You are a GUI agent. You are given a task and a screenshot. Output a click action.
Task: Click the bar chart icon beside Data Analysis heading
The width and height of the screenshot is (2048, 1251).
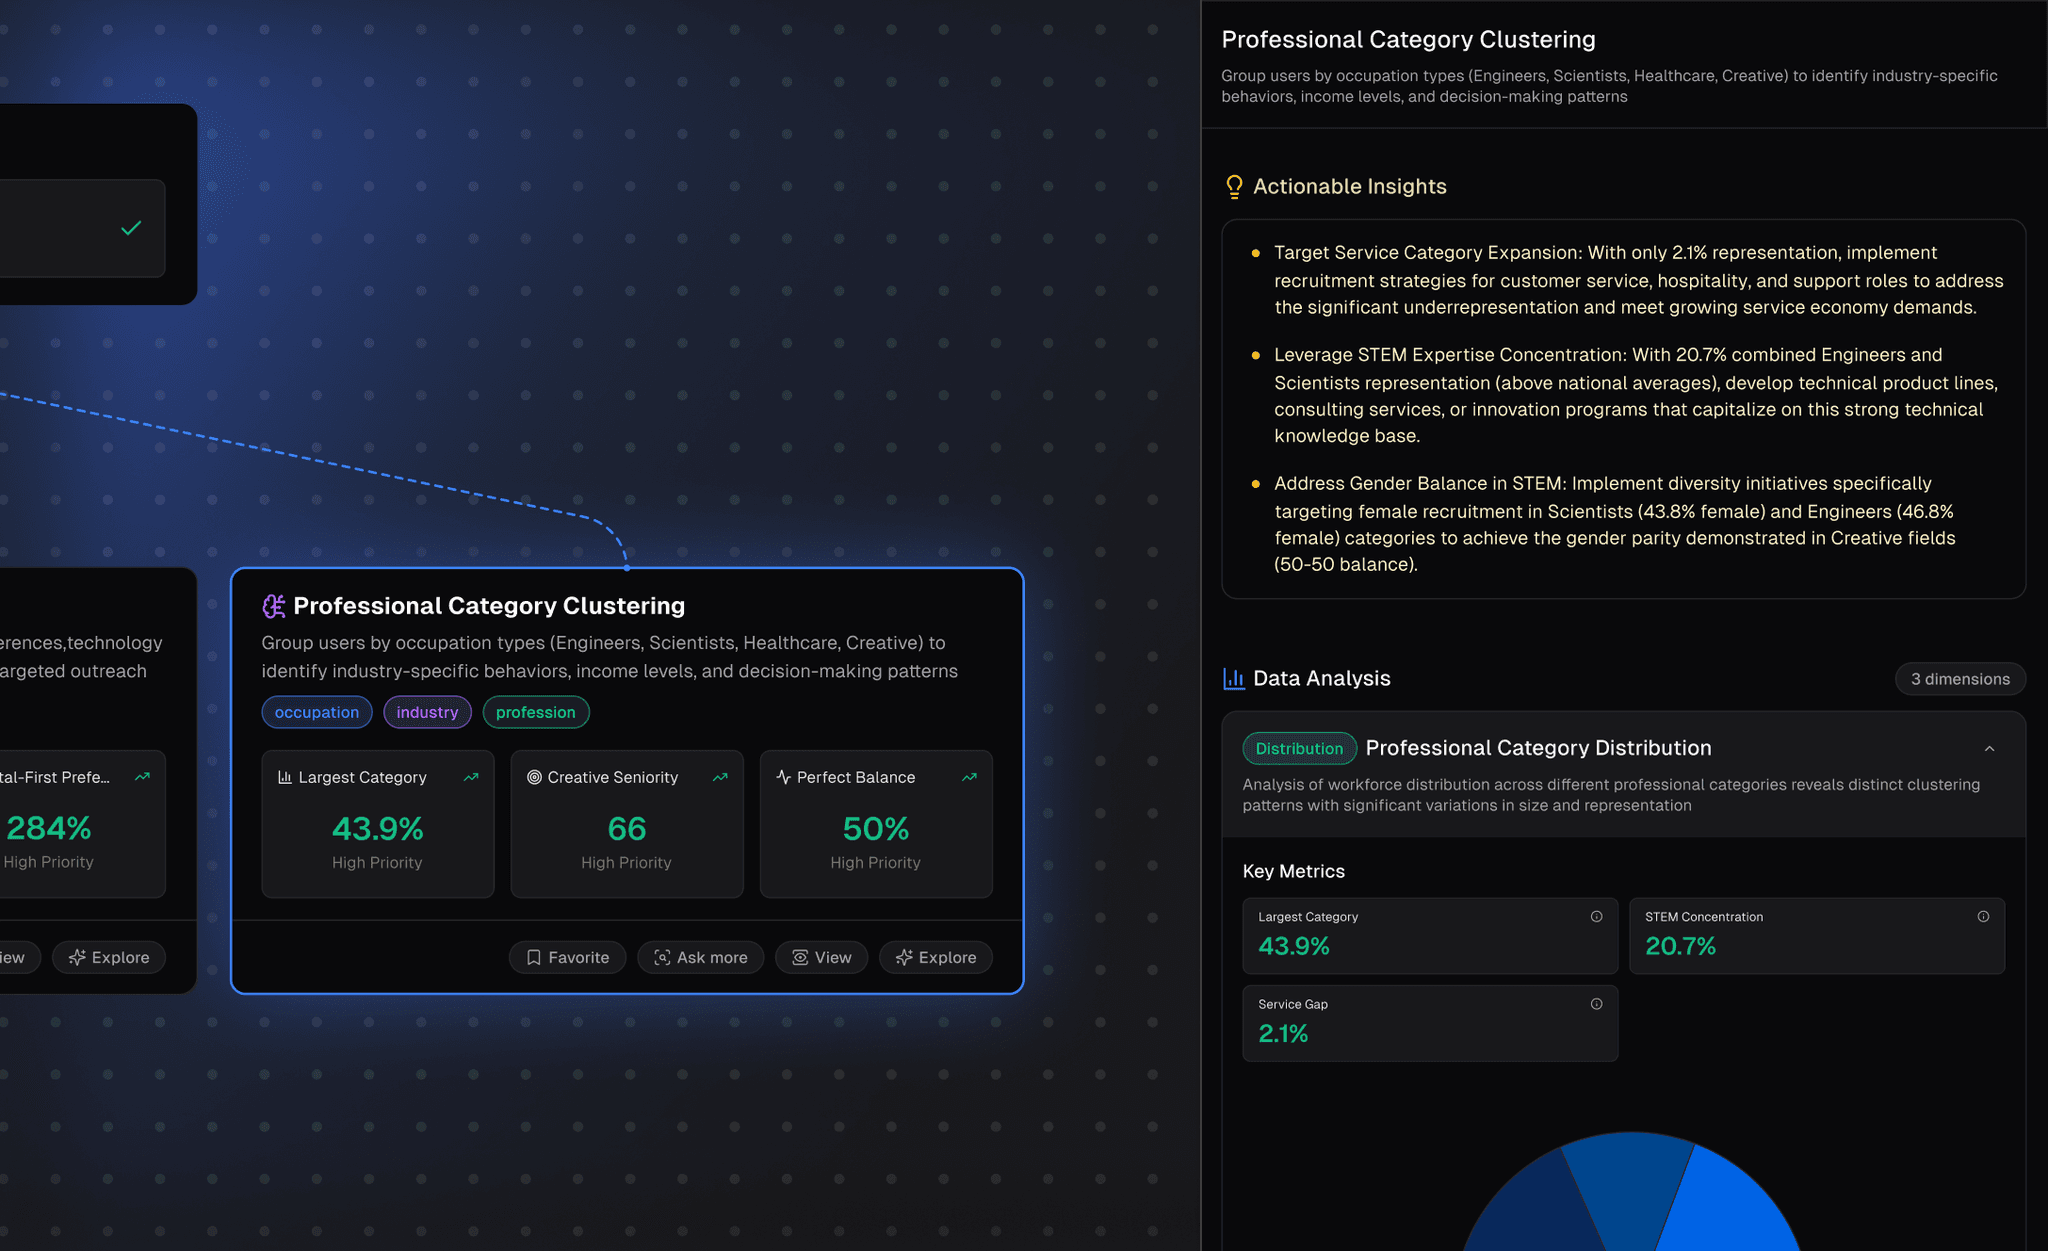[x=1233, y=678]
